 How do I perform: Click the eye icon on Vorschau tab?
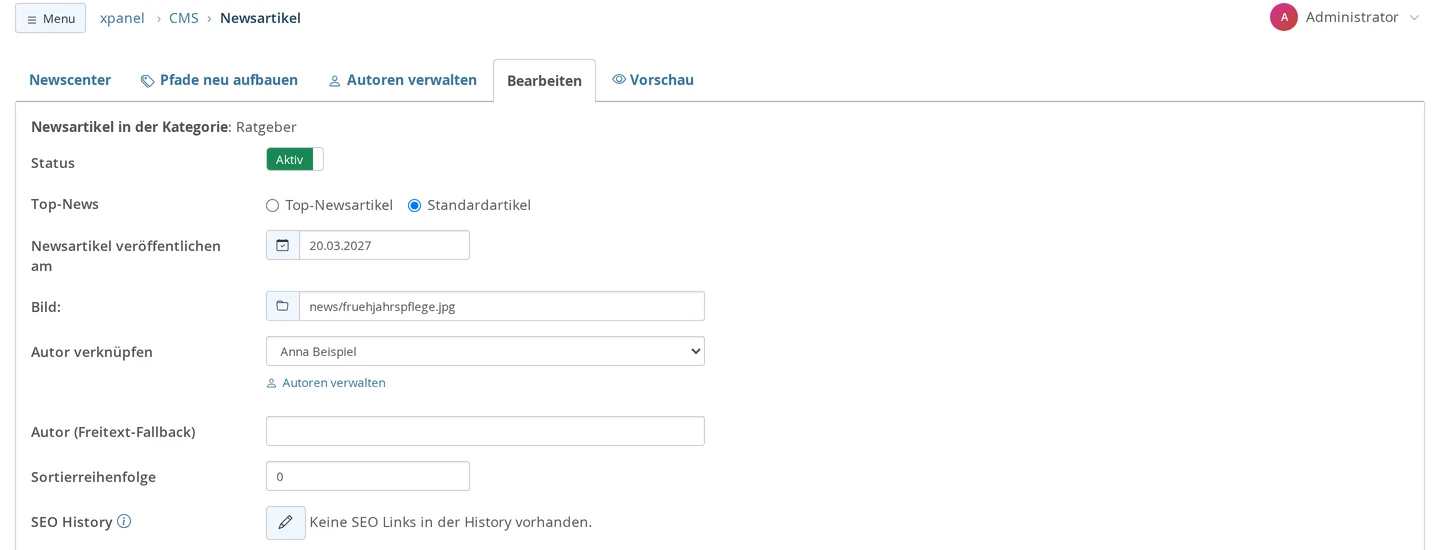(x=619, y=79)
